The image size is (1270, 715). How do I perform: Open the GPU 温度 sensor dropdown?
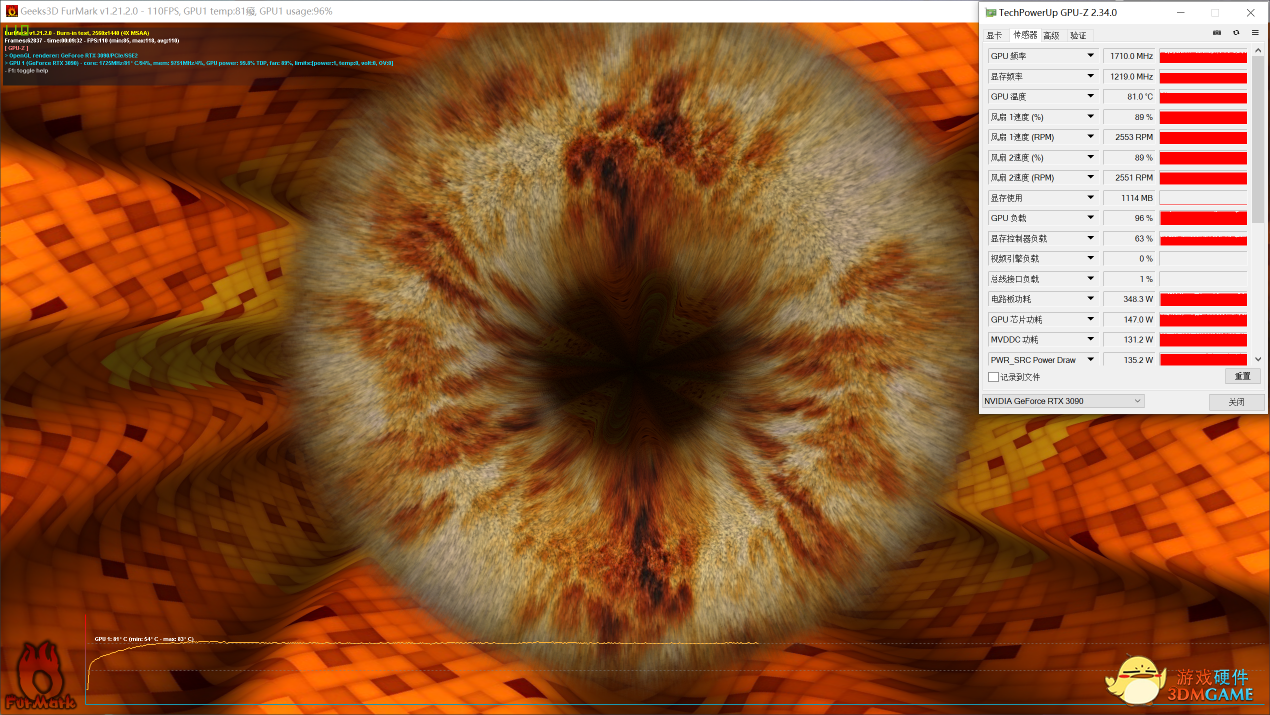click(1091, 97)
